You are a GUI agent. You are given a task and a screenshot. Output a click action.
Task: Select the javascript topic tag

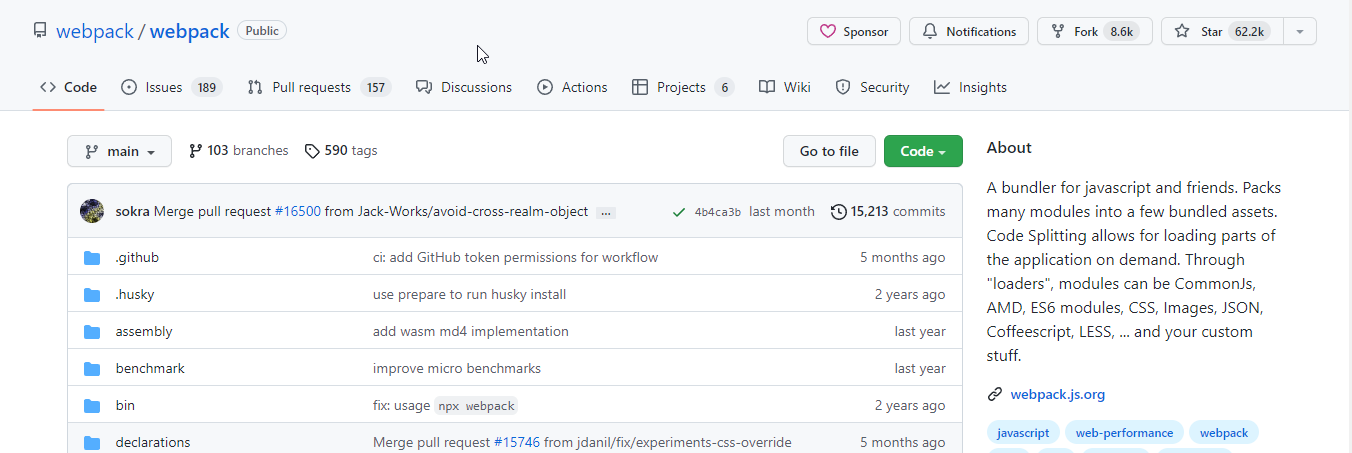(x=1023, y=433)
